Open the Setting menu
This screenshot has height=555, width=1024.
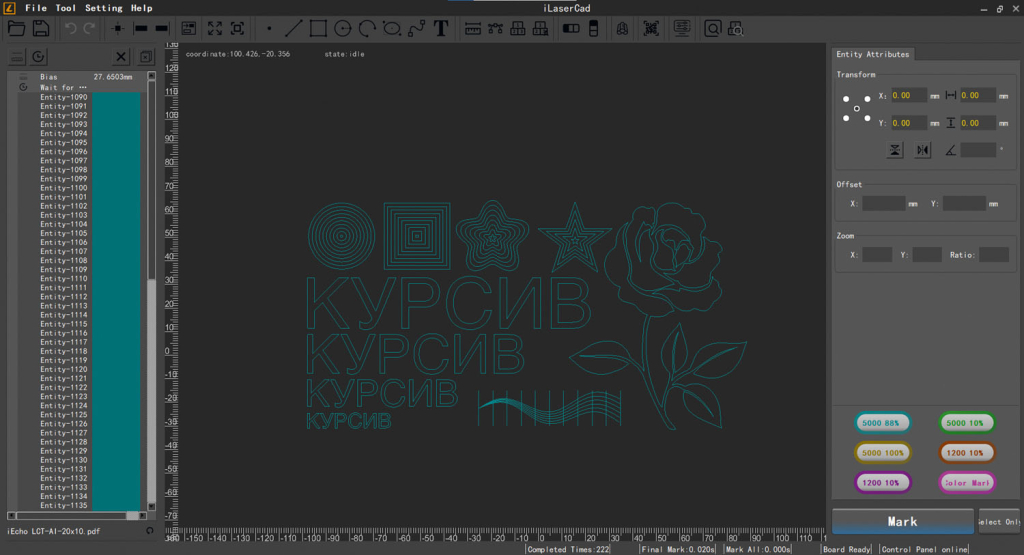(x=103, y=8)
